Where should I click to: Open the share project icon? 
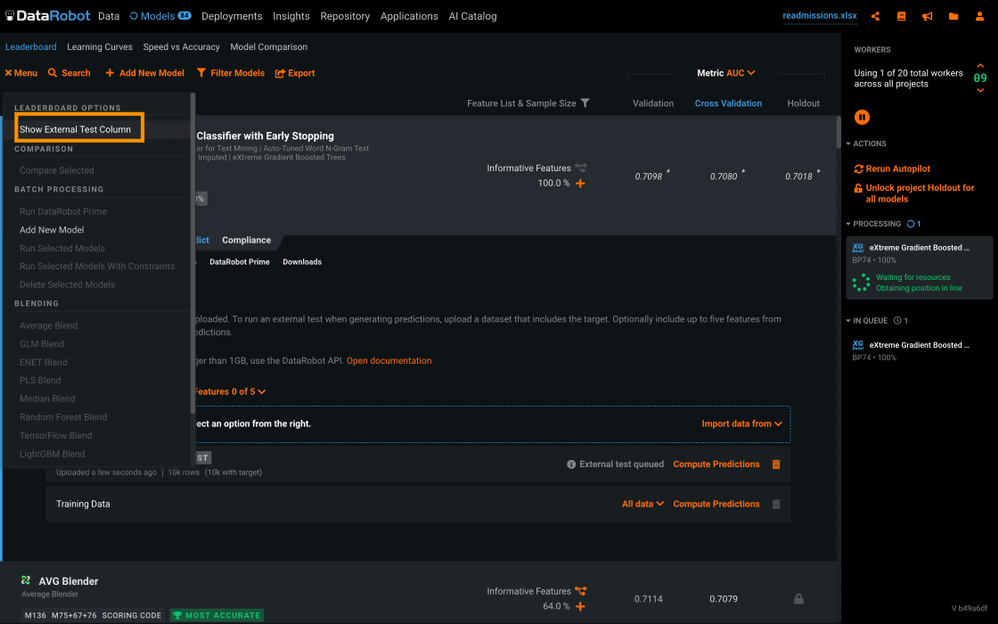pos(875,17)
